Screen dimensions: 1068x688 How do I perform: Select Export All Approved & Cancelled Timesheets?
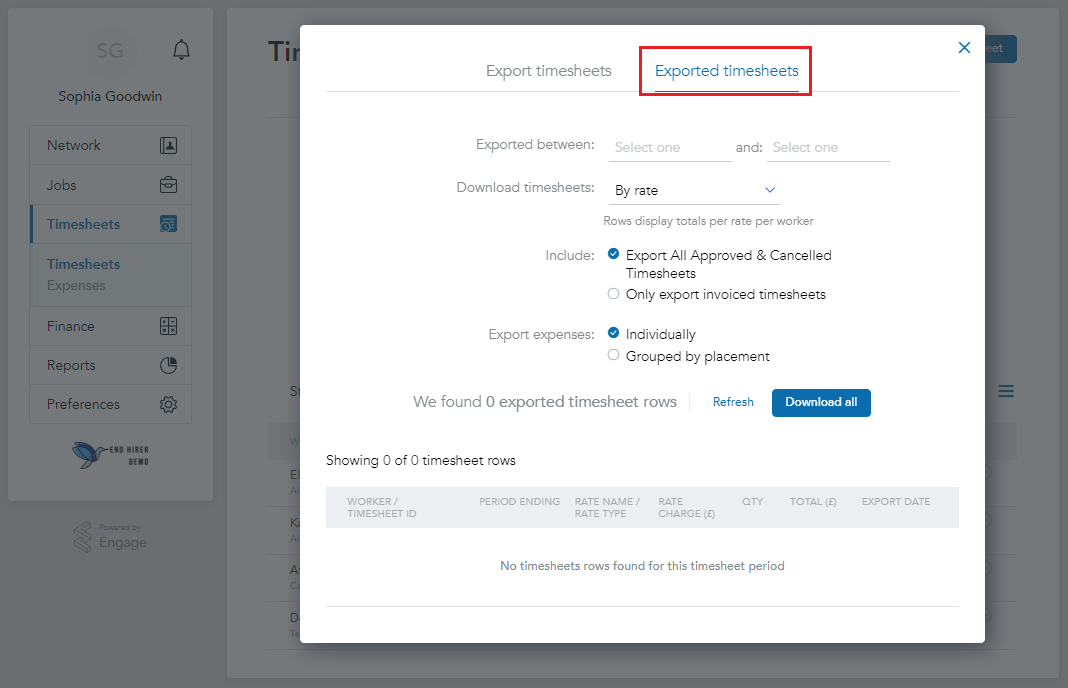pos(613,254)
